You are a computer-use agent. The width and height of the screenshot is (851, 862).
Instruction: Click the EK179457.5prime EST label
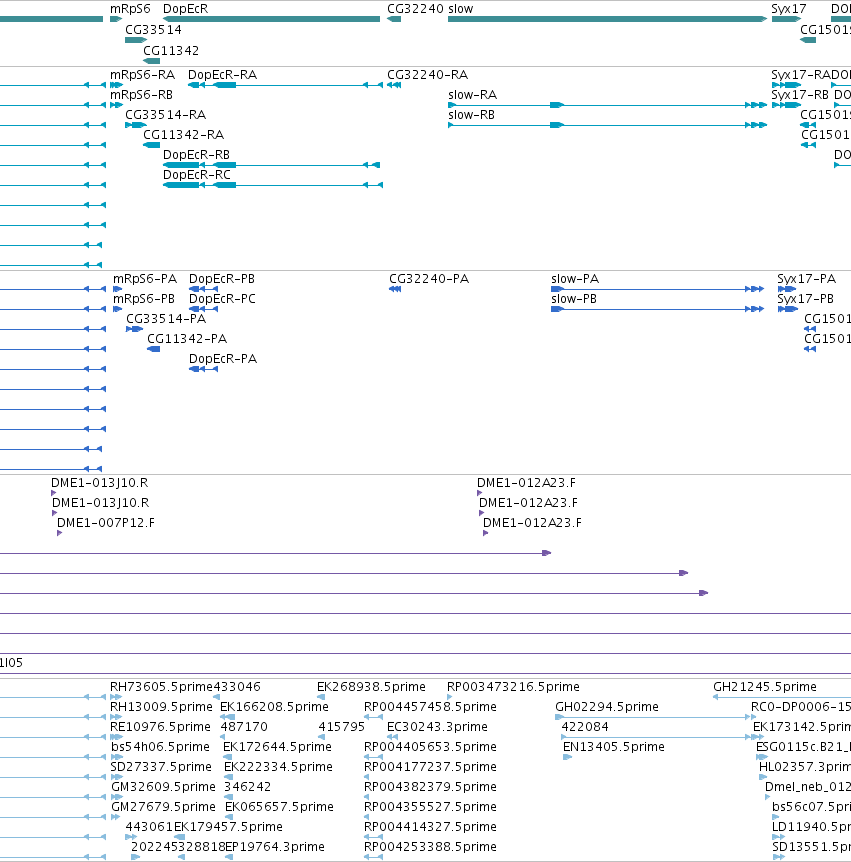(228, 827)
